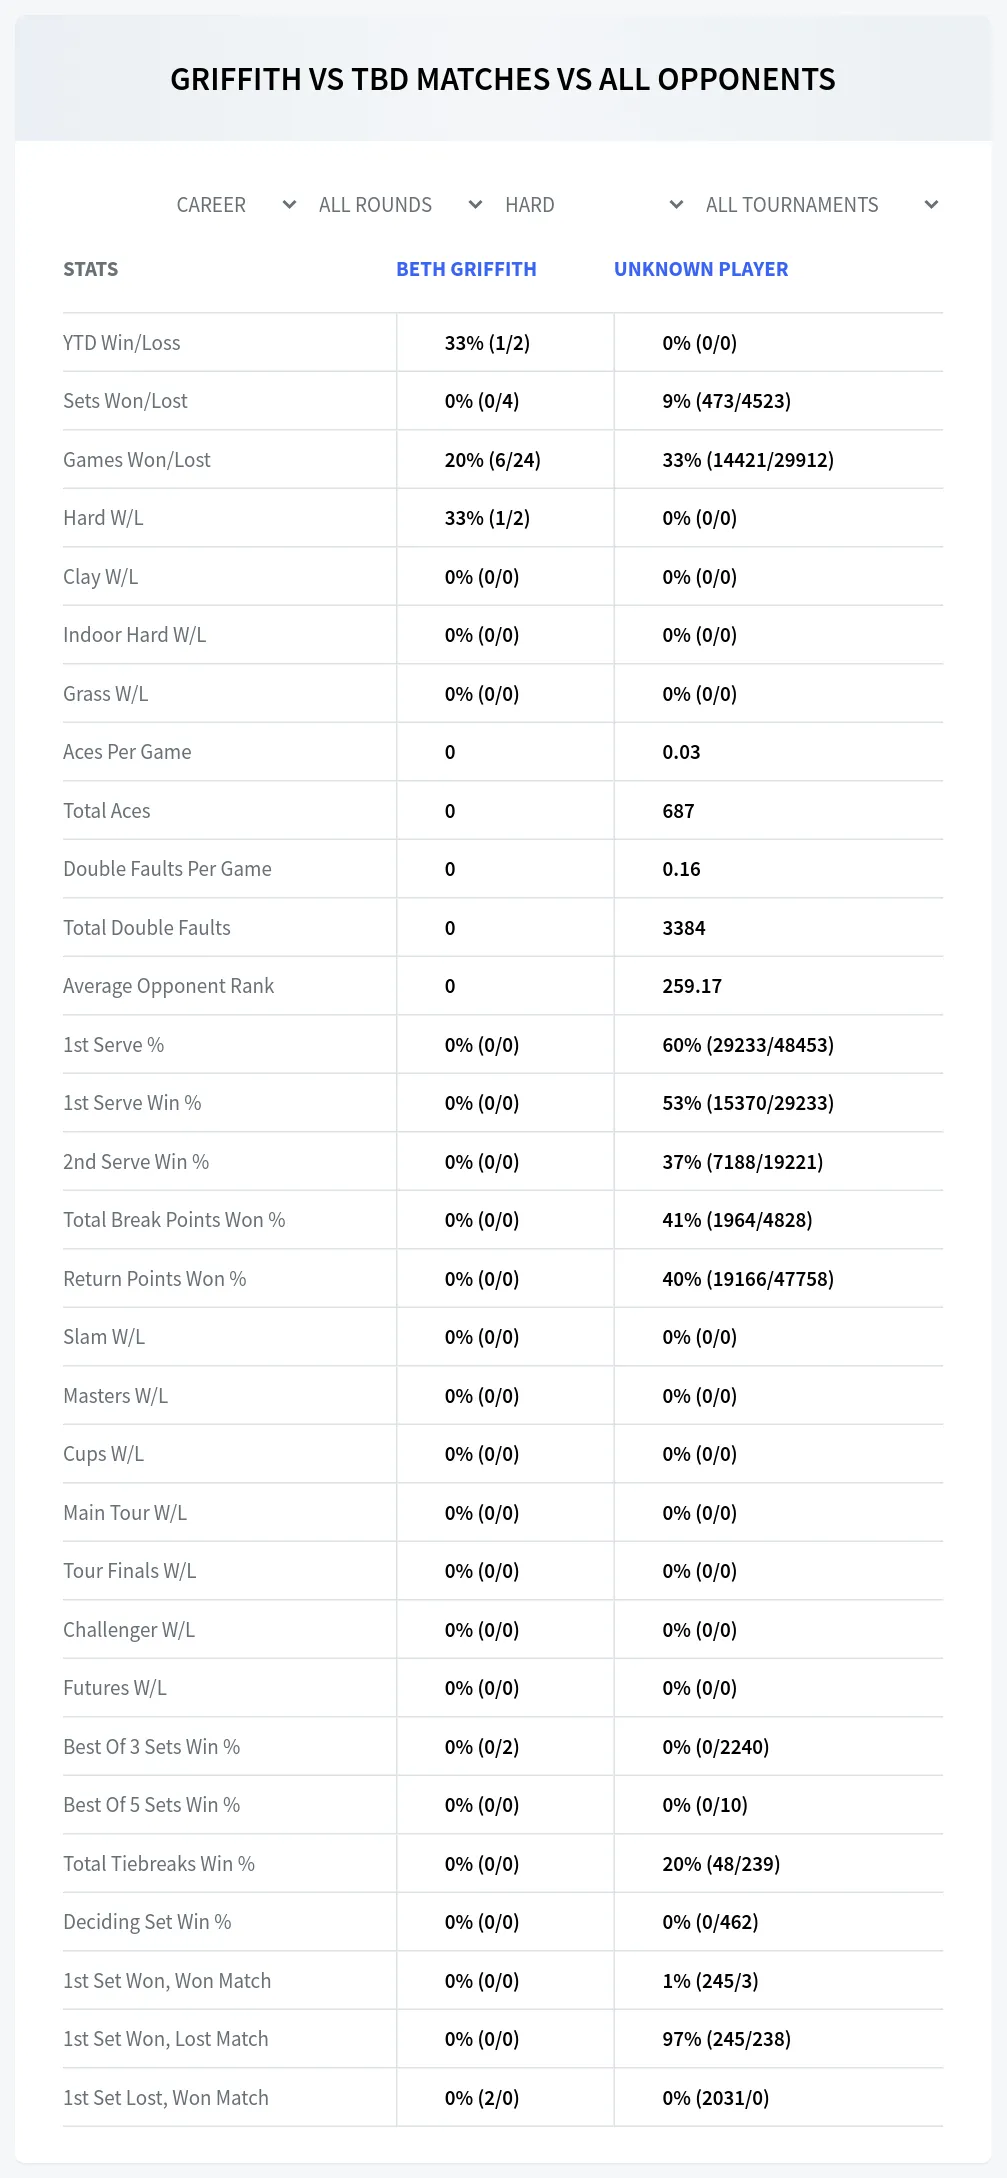
Task: Click the Total Tiebreaks Win % label
Action: 159,1864
